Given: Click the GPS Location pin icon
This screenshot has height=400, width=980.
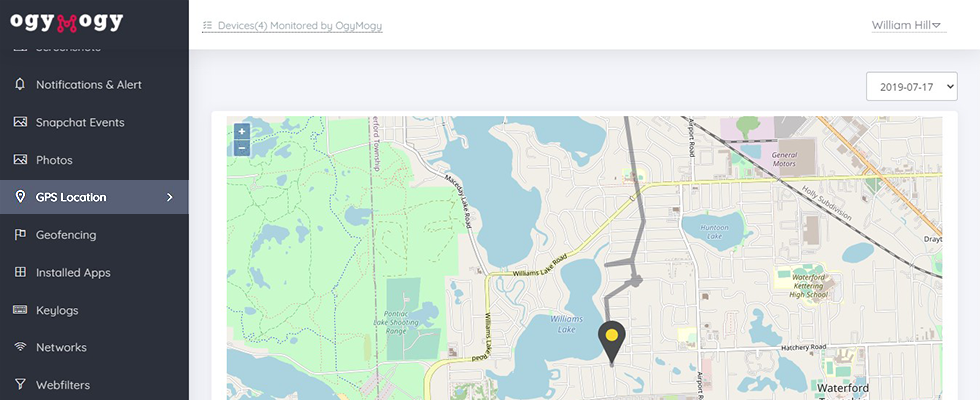Looking at the screenshot, I should tap(20, 197).
